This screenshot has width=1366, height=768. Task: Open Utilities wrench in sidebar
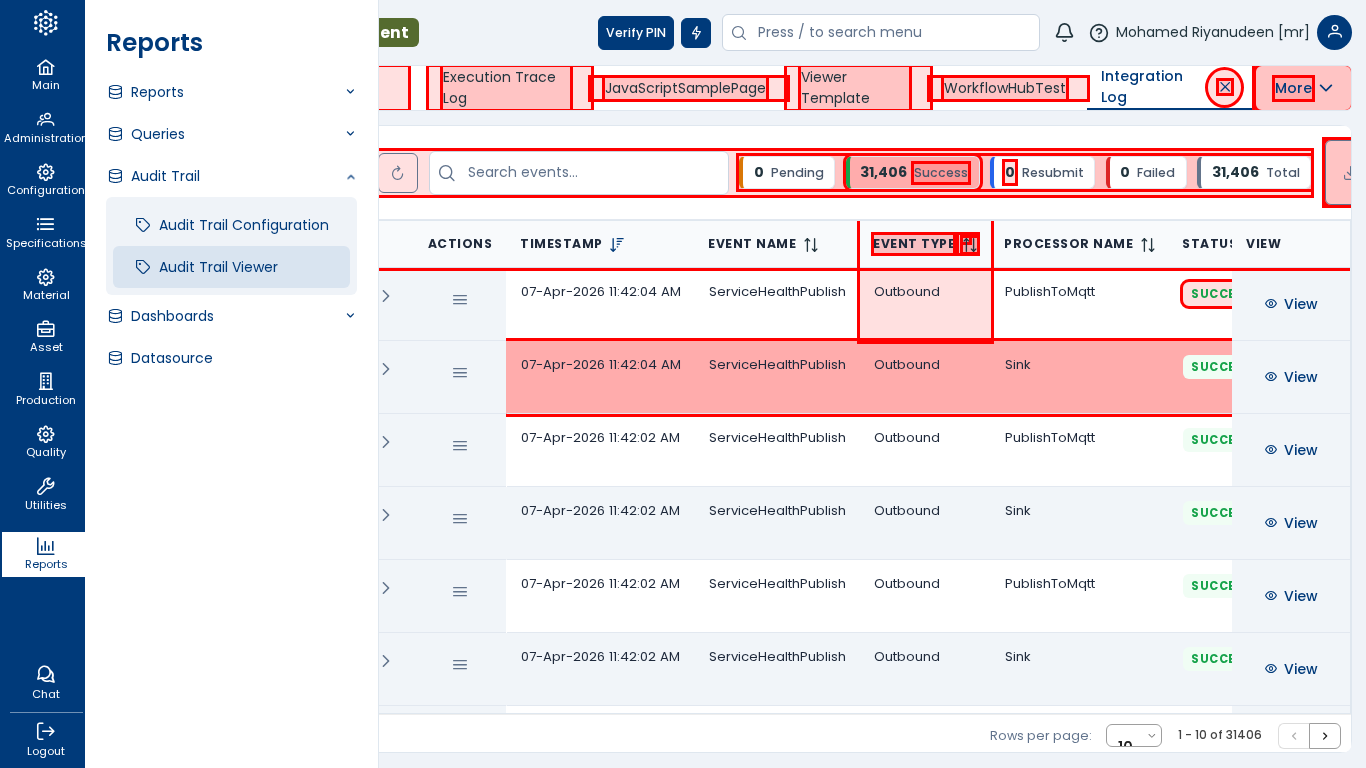point(45,493)
